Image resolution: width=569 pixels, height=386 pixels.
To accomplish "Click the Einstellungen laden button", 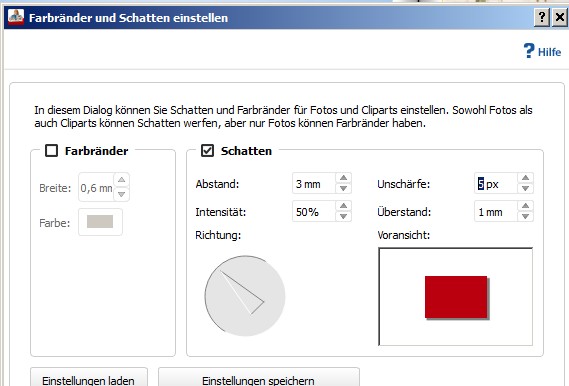I will pos(89,379).
